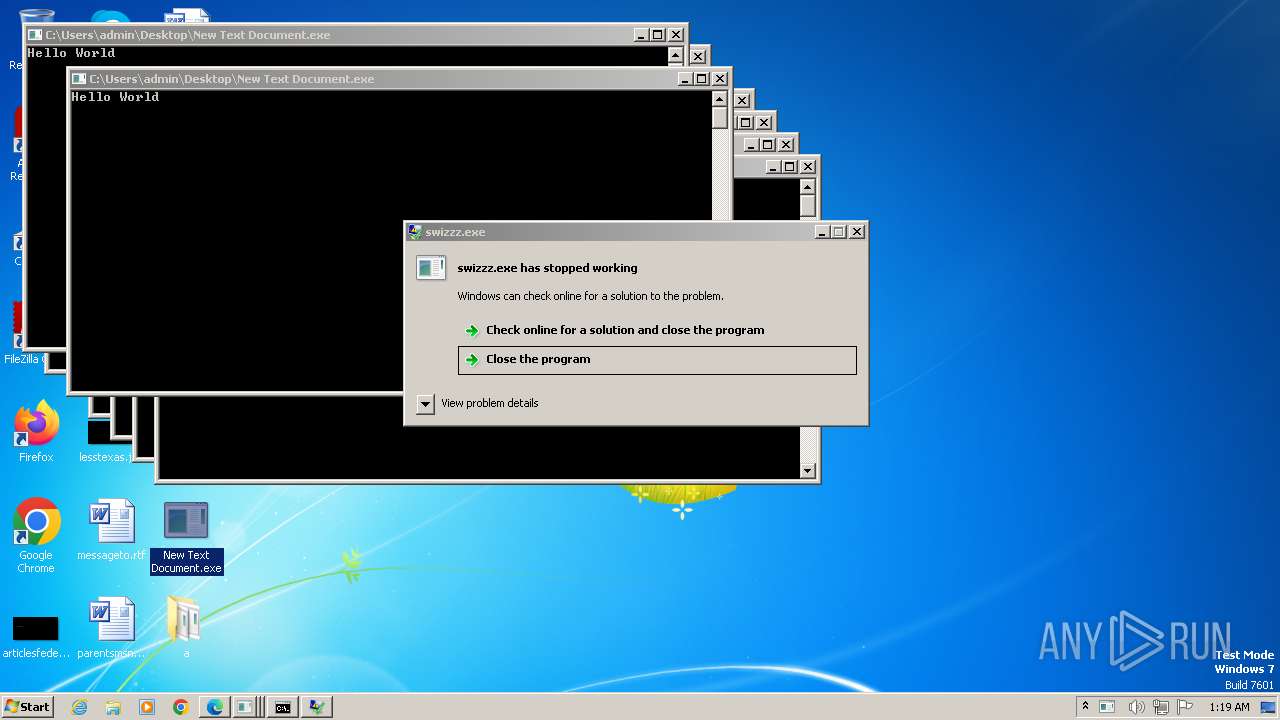Select the swizzz.exe taskbar button
The width and height of the screenshot is (1280, 720).
(317, 707)
